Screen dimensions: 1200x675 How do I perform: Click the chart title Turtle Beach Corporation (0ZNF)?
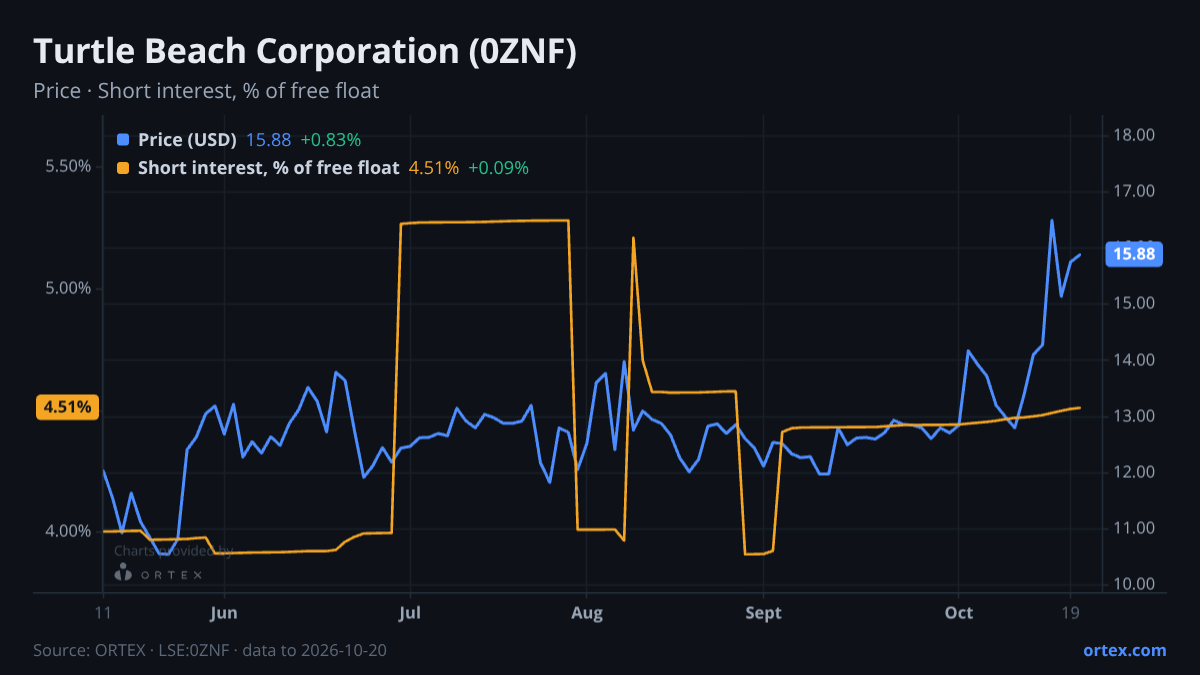(305, 52)
